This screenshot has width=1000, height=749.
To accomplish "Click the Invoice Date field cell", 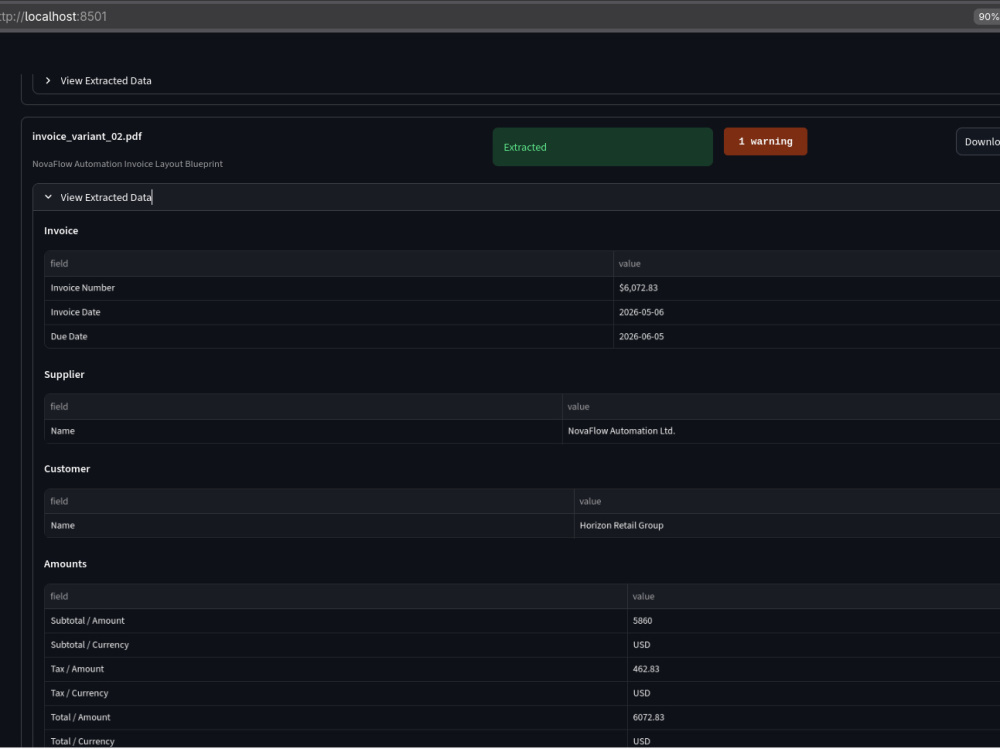I will (328, 312).
